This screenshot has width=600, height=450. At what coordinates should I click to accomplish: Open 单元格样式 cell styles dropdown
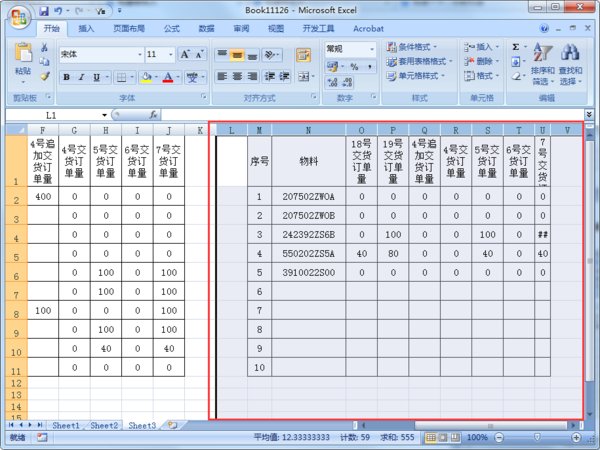(x=416, y=76)
